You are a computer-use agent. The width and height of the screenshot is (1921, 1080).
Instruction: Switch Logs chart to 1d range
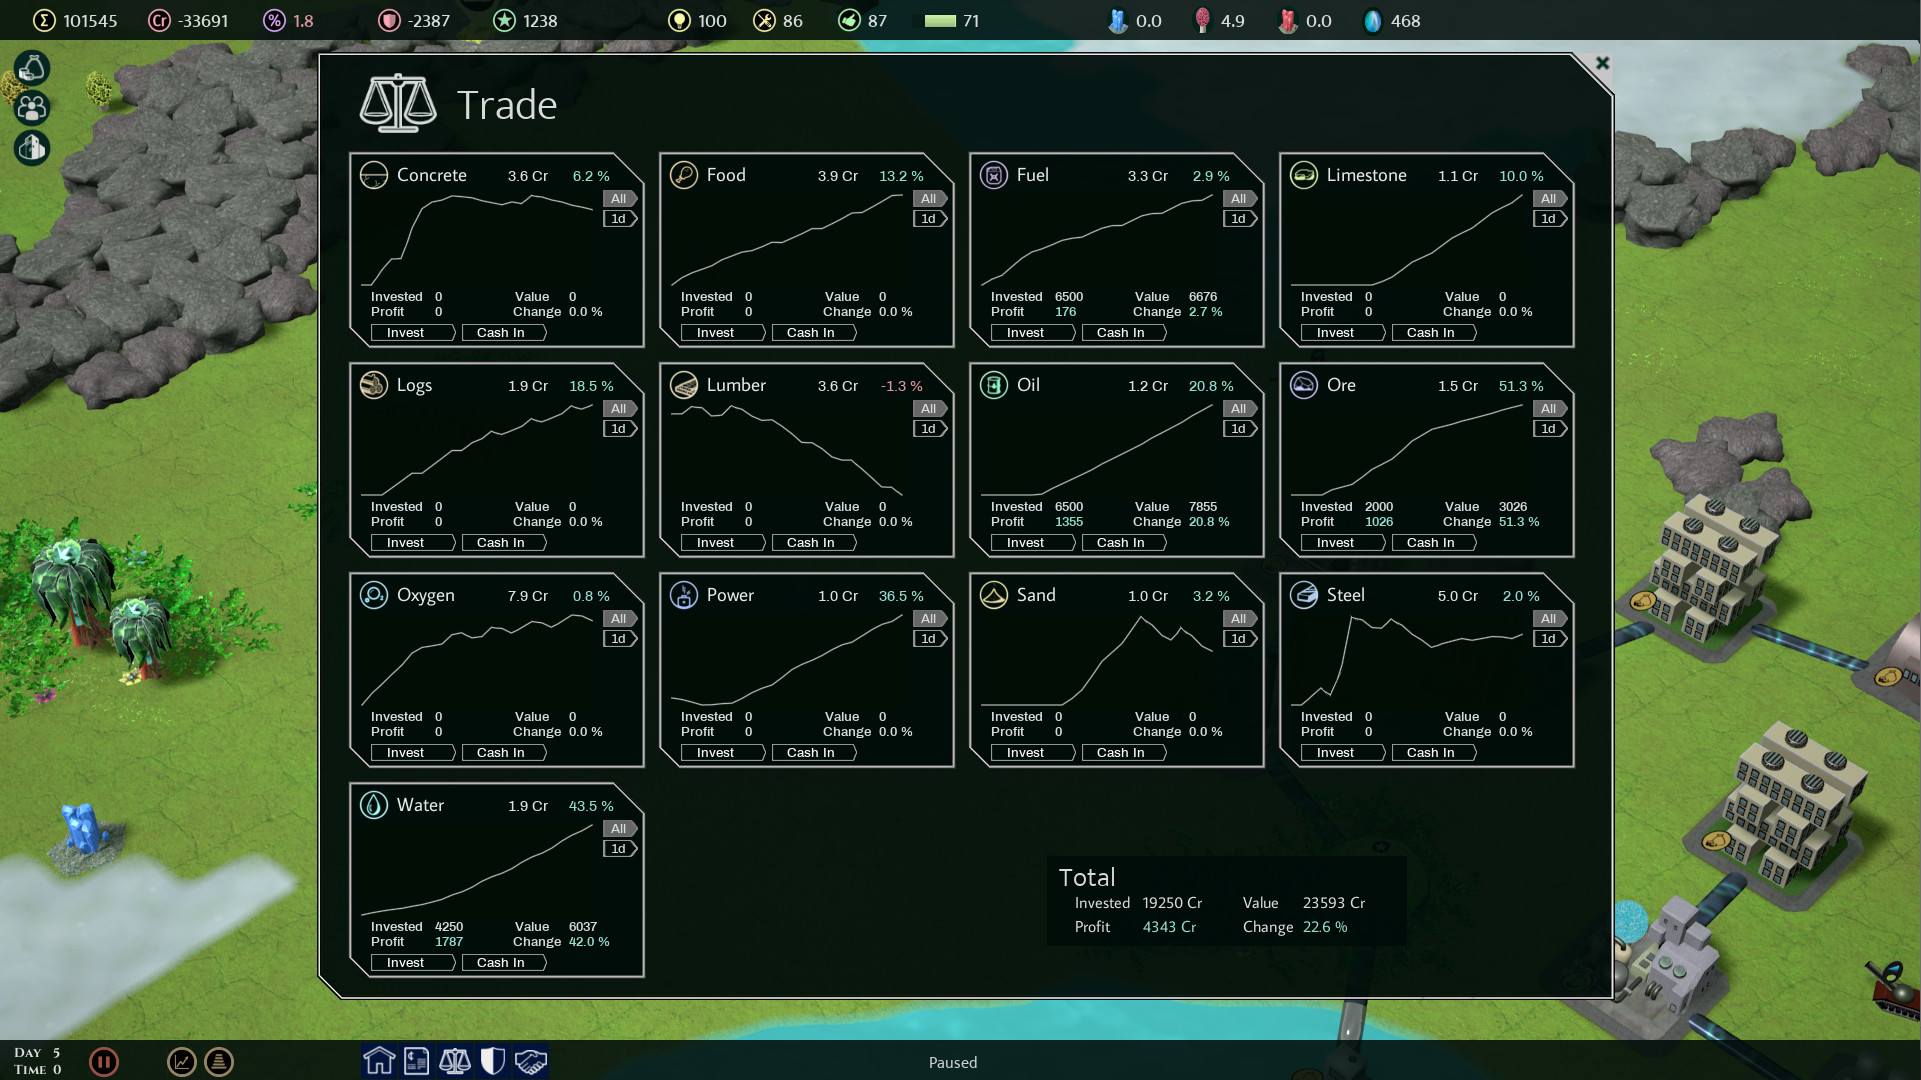pyautogui.click(x=619, y=429)
